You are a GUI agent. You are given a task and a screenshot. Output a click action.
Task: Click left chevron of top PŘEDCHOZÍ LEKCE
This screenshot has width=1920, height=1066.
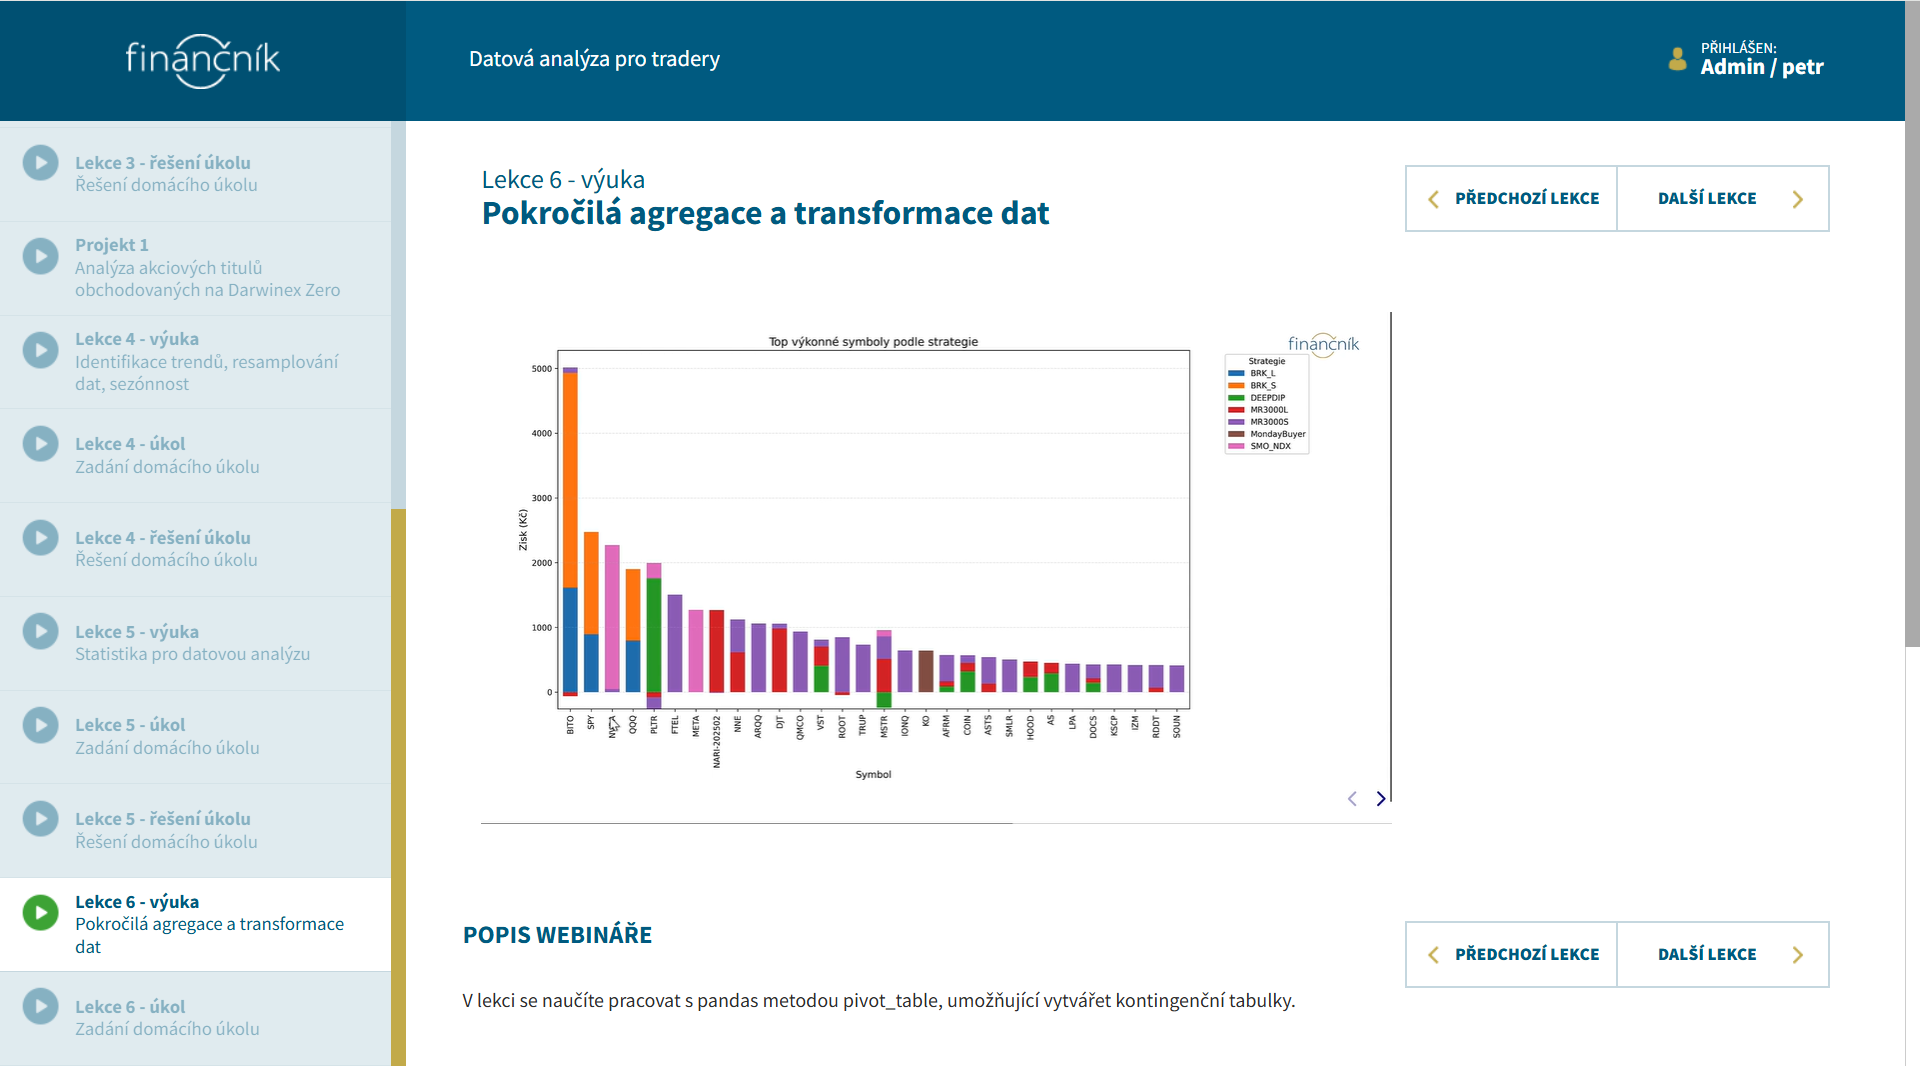[x=1433, y=199]
